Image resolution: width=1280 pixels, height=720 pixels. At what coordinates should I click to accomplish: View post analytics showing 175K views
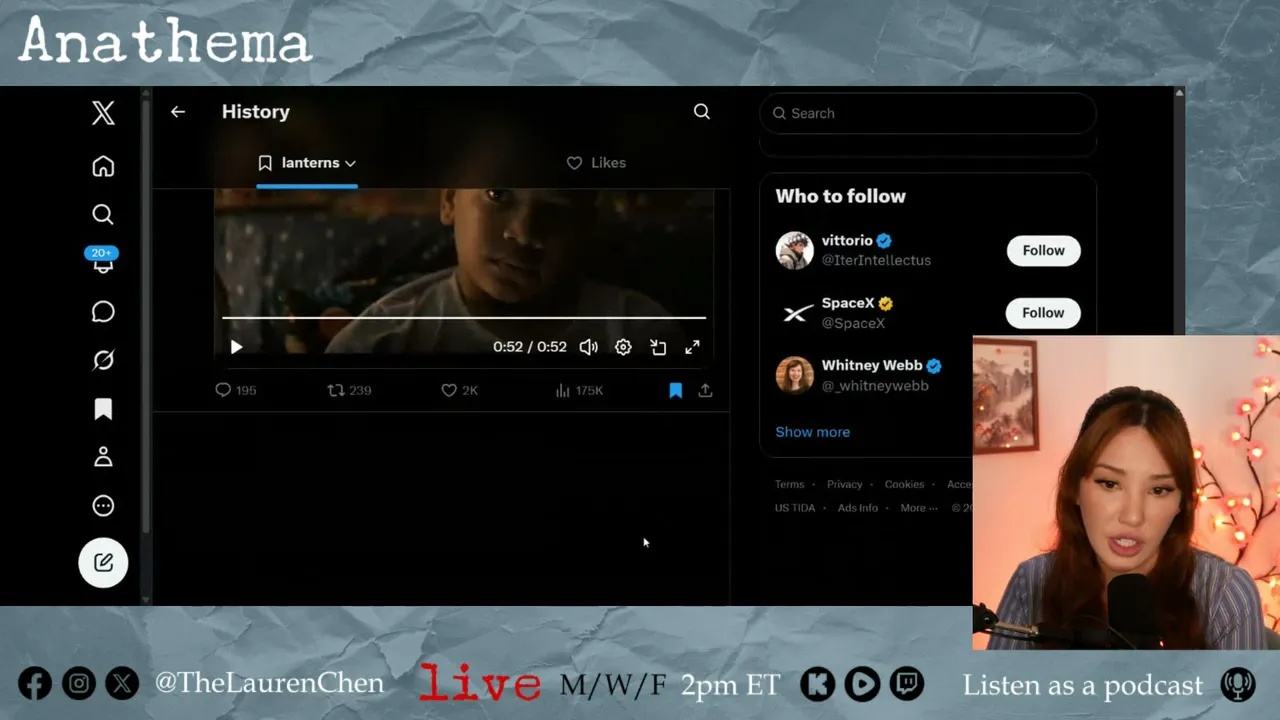(579, 390)
